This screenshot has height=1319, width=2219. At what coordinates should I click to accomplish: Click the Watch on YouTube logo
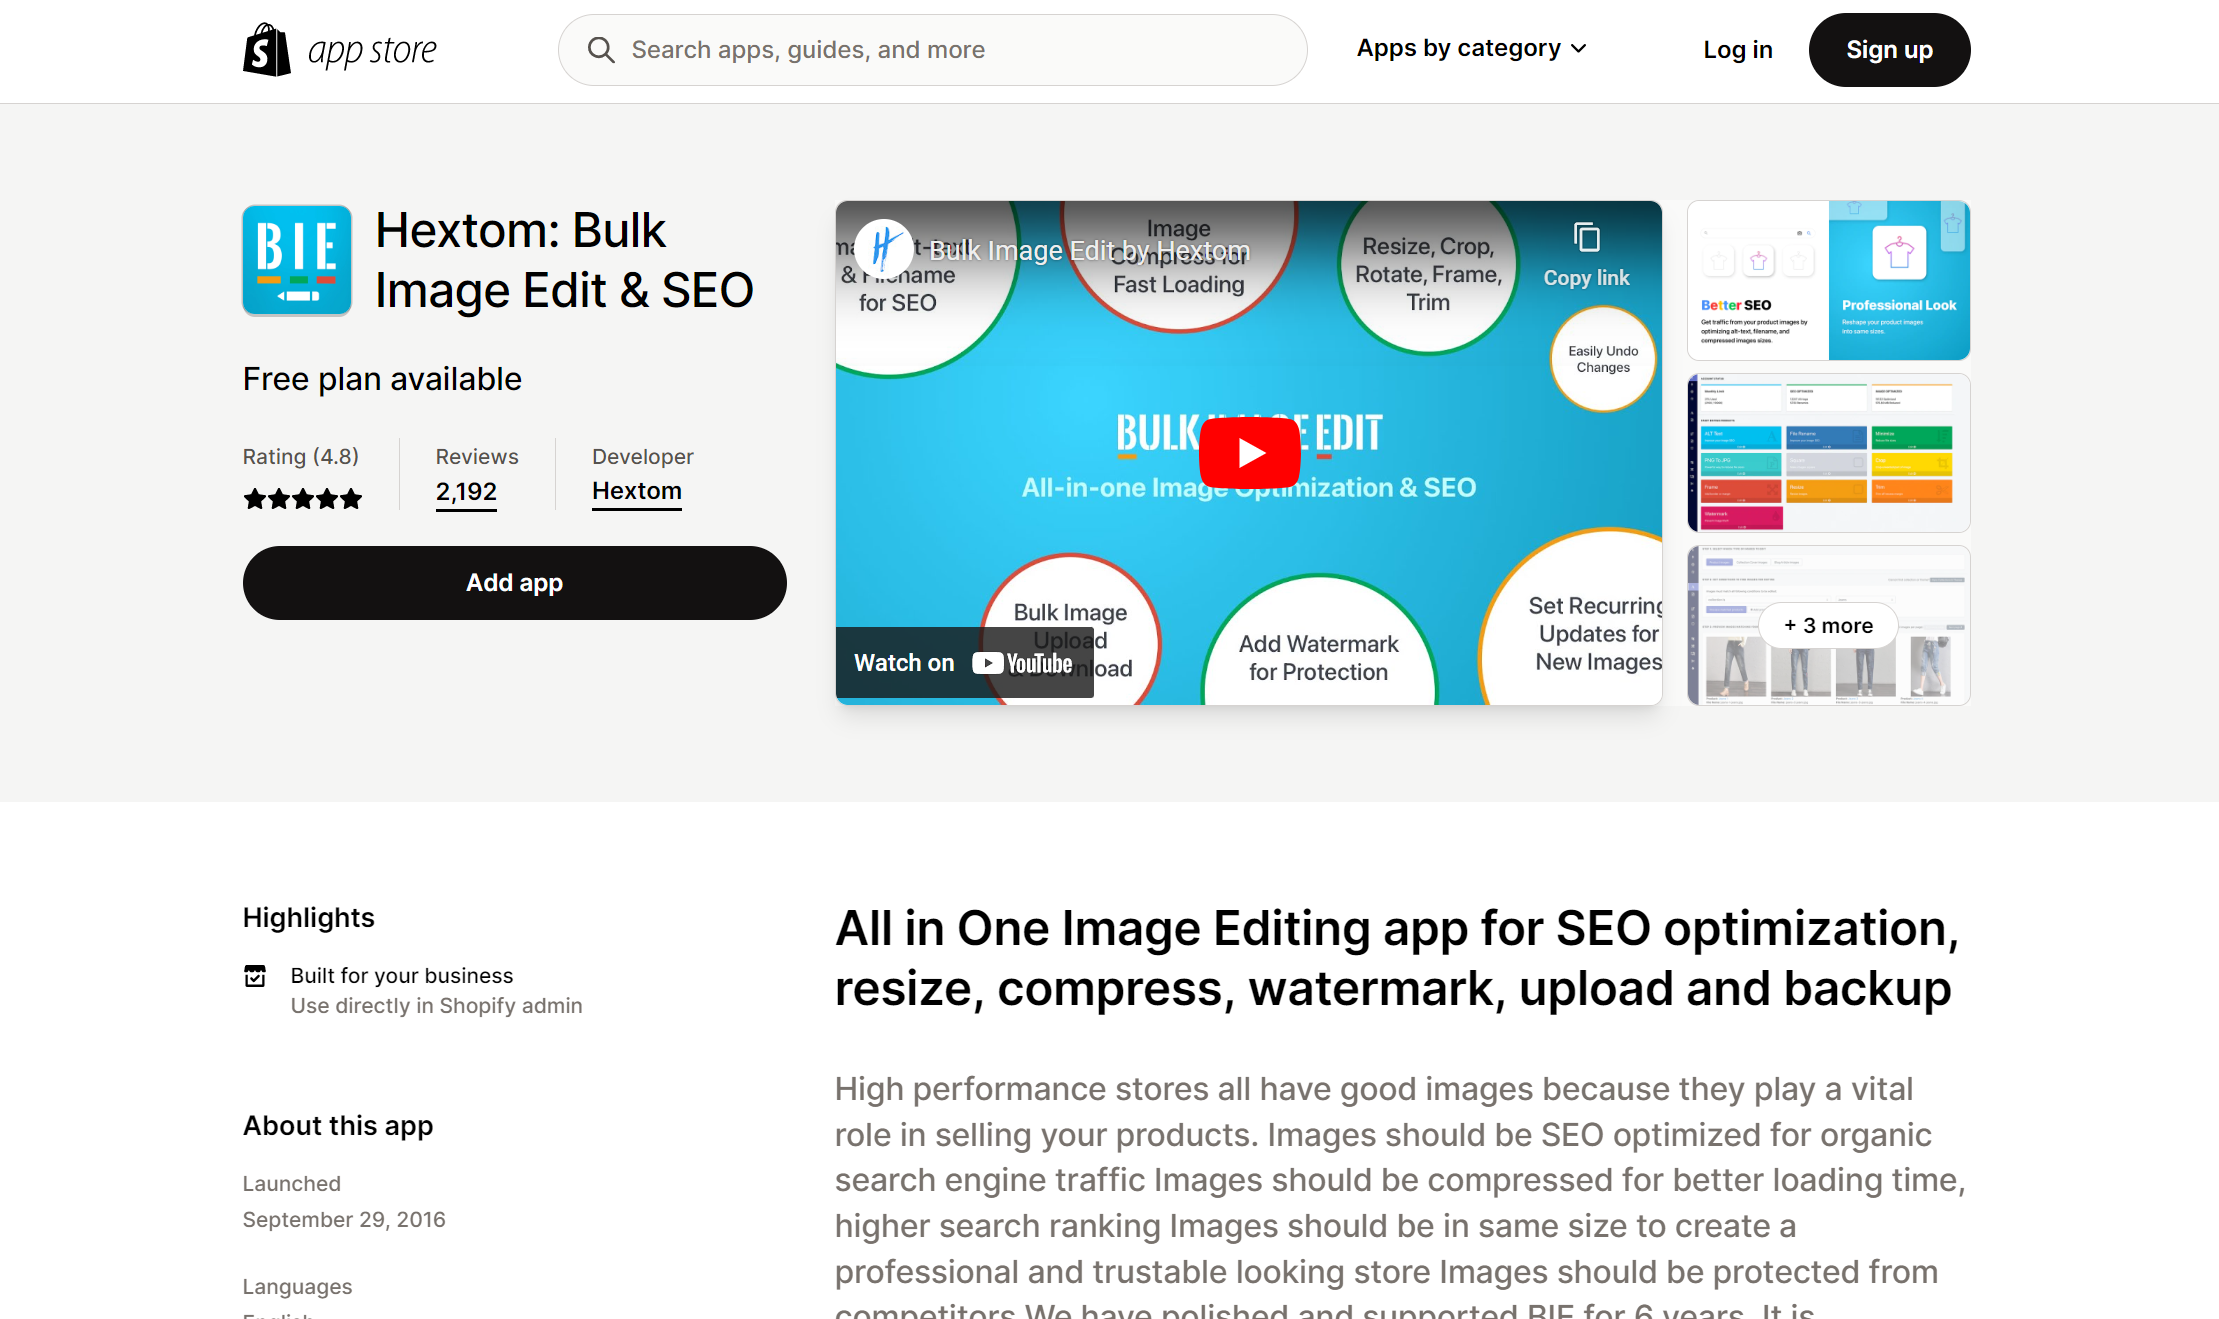[x=1022, y=663]
